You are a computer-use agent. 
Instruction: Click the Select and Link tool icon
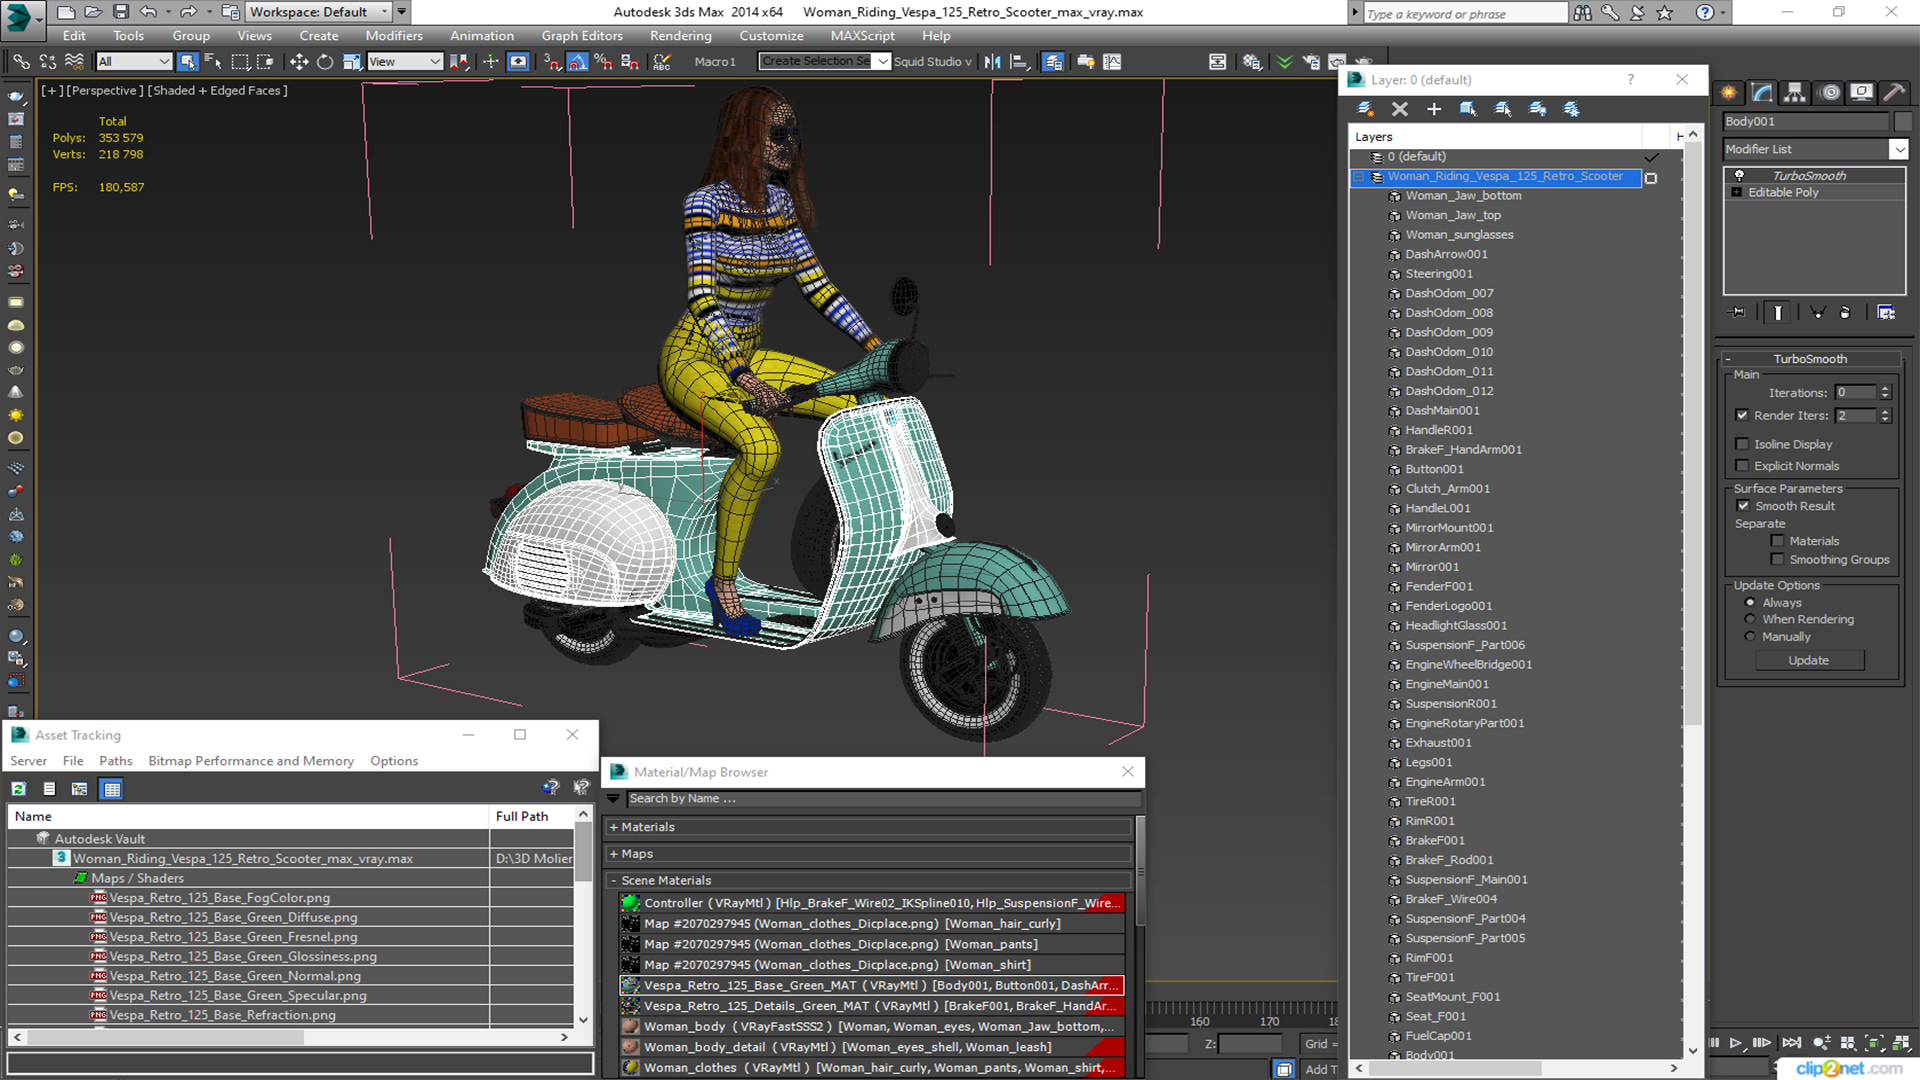tap(20, 62)
